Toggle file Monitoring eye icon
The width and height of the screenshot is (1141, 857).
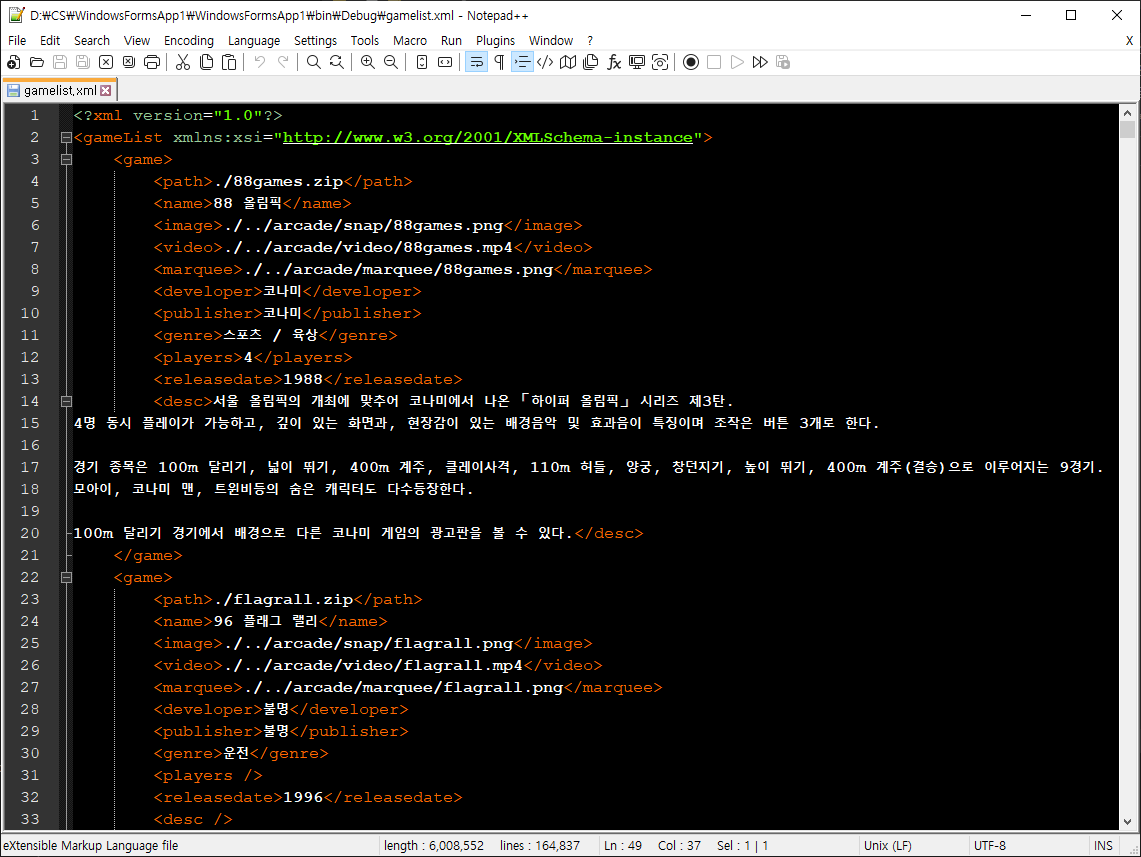(x=660, y=63)
